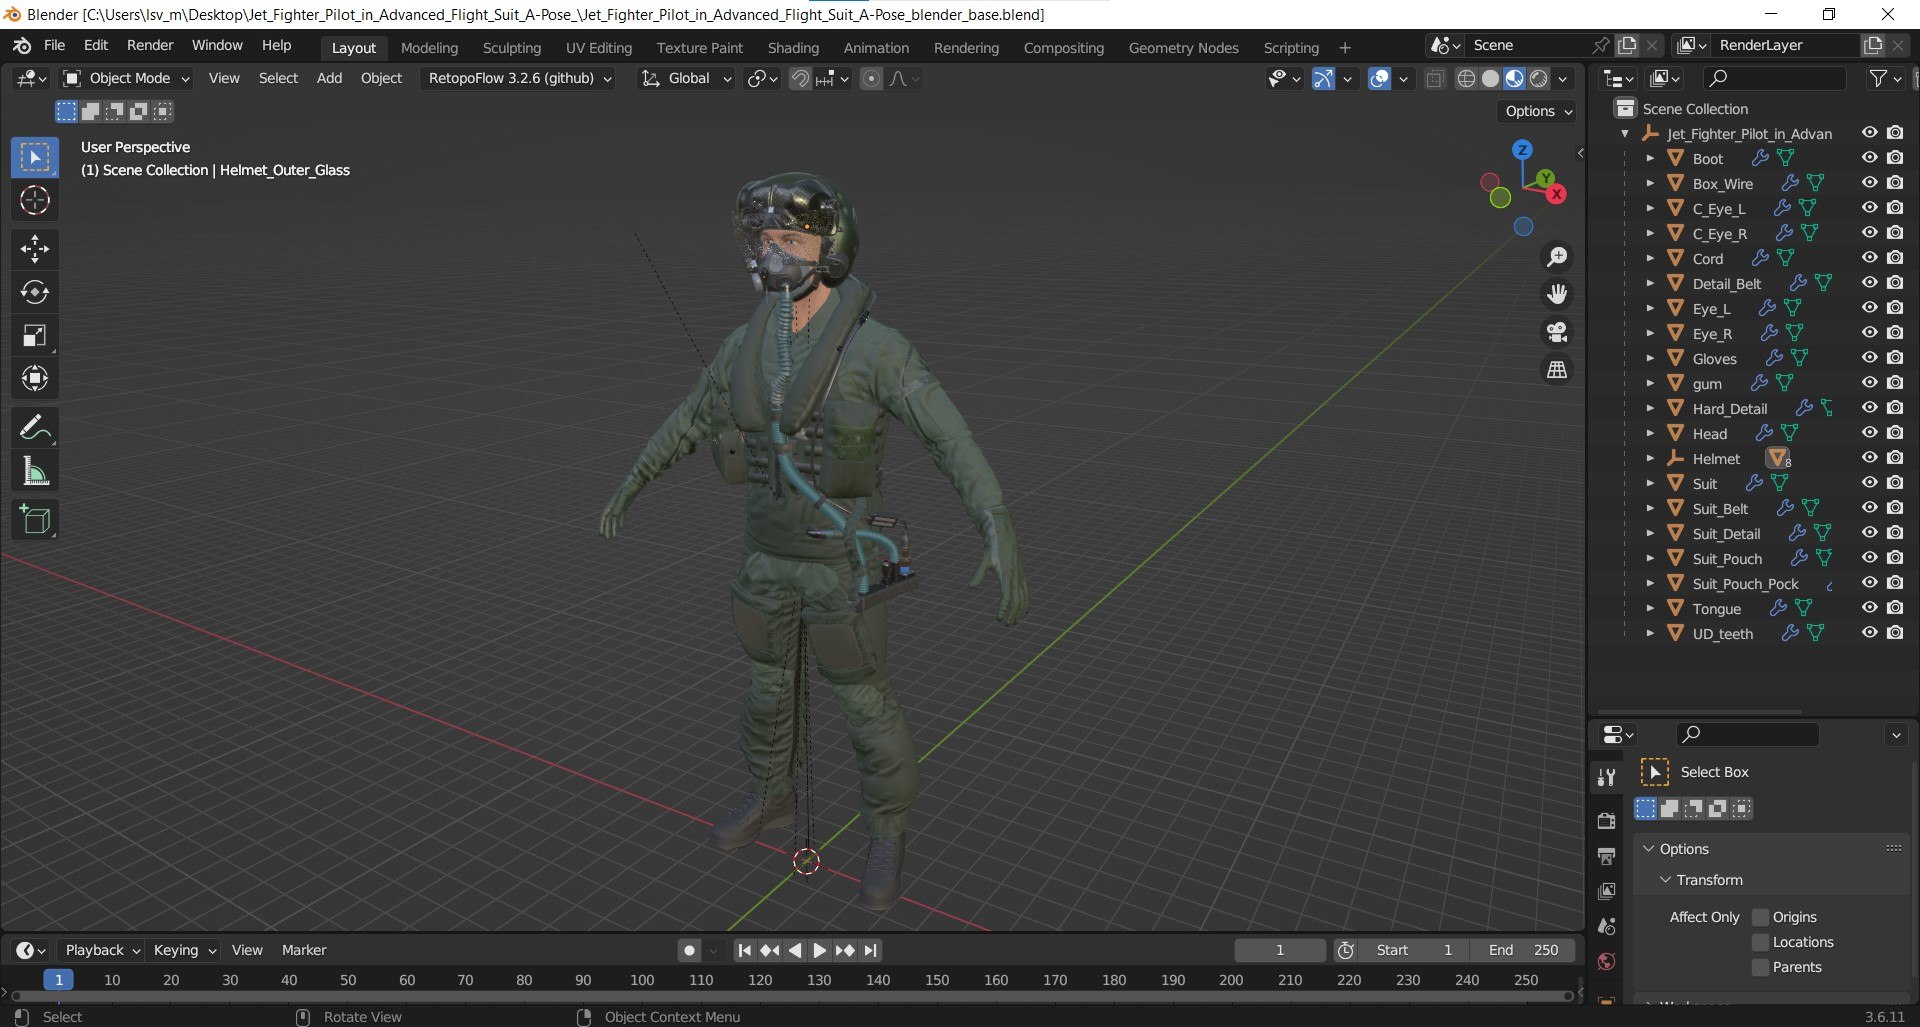This screenshot has width=1920, height=1027.
Task: Toggle camera view icon
Action: (x=1557, y=332)
